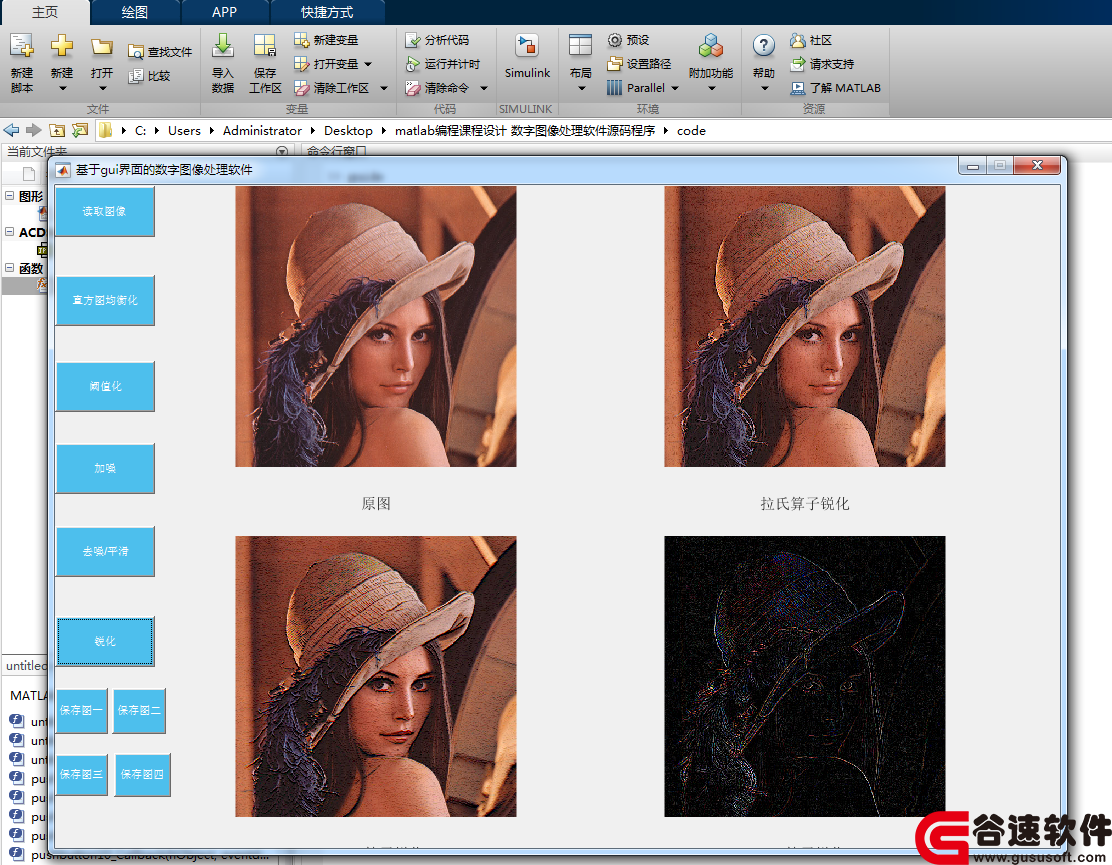The height and width of the screenshot is (865, 1112).
Task: Click the Save Workspace (保存工作区) icon
Action: click(265, 45)
